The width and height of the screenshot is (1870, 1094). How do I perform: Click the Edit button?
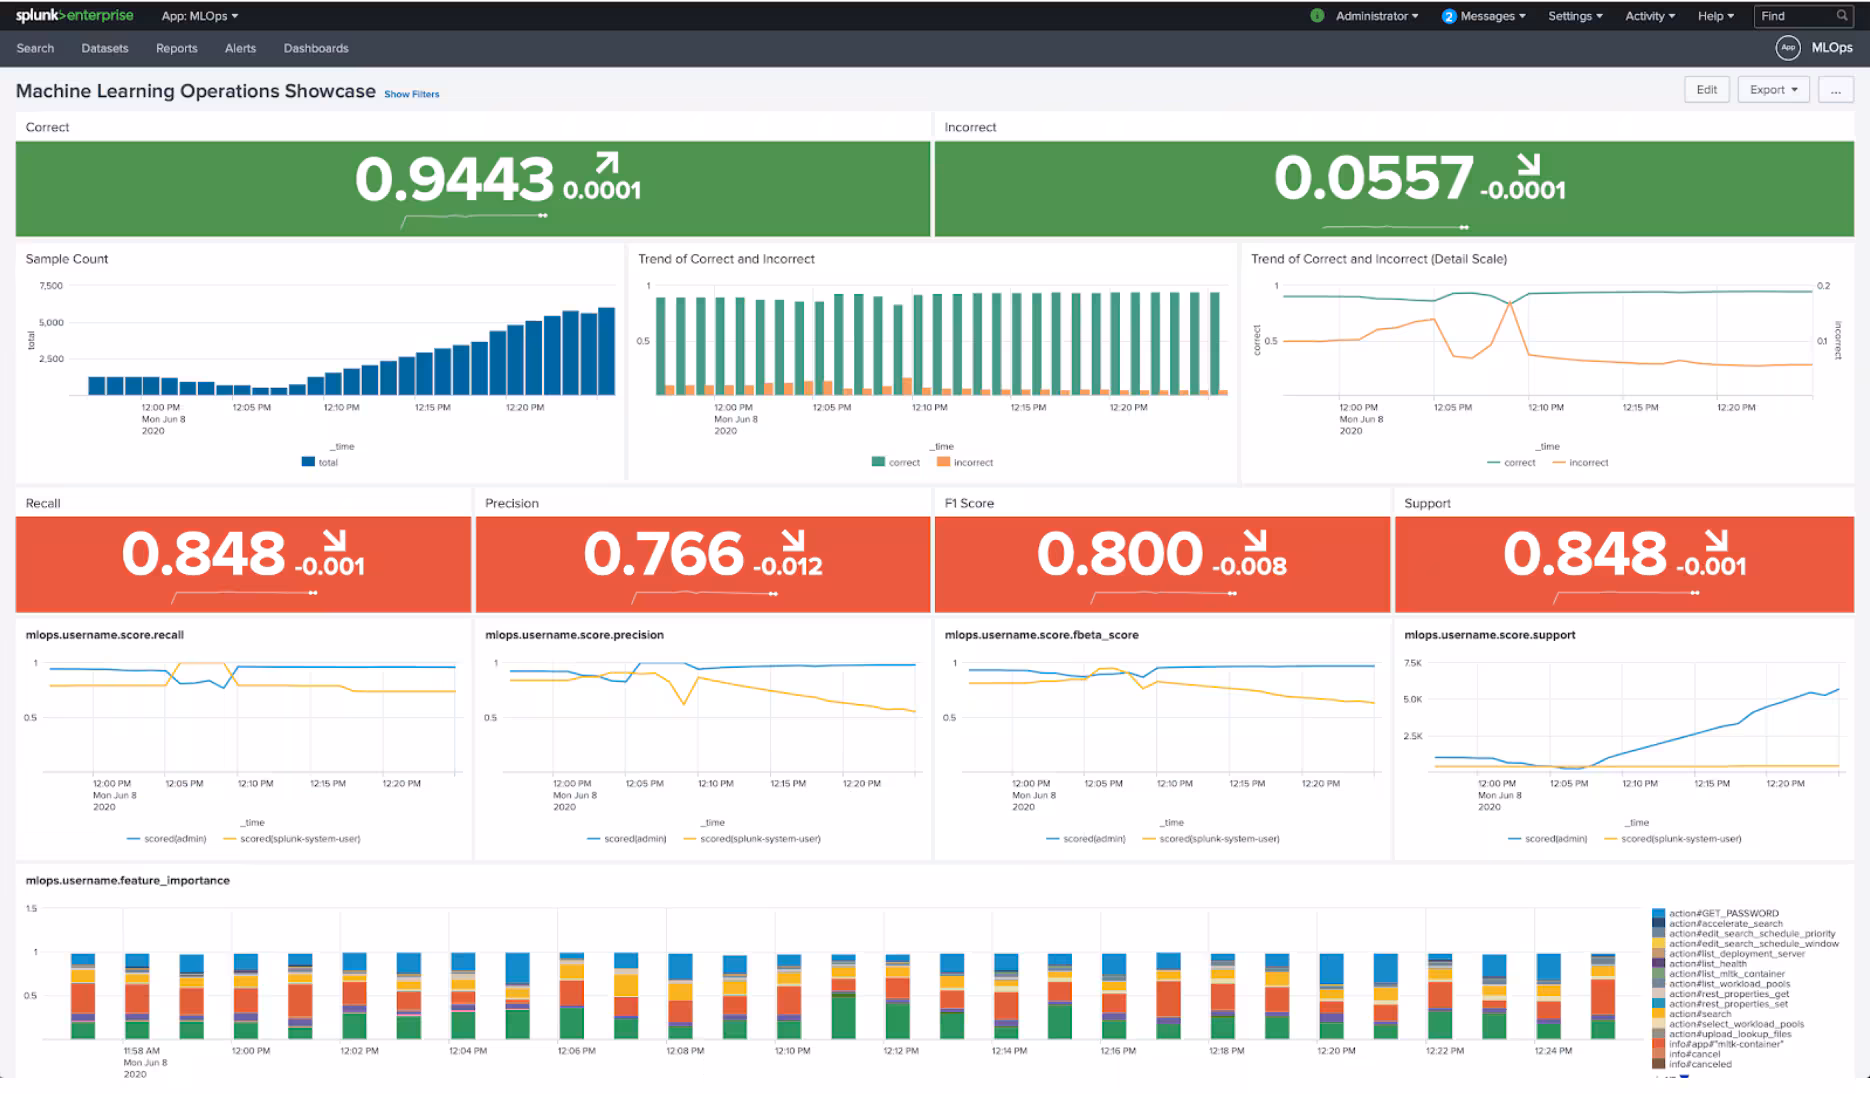(1706, 89)
